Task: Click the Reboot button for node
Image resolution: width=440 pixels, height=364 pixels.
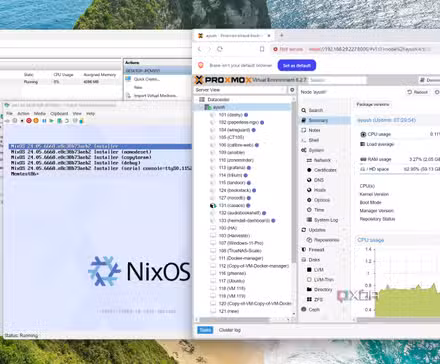Action: point(418,92)
